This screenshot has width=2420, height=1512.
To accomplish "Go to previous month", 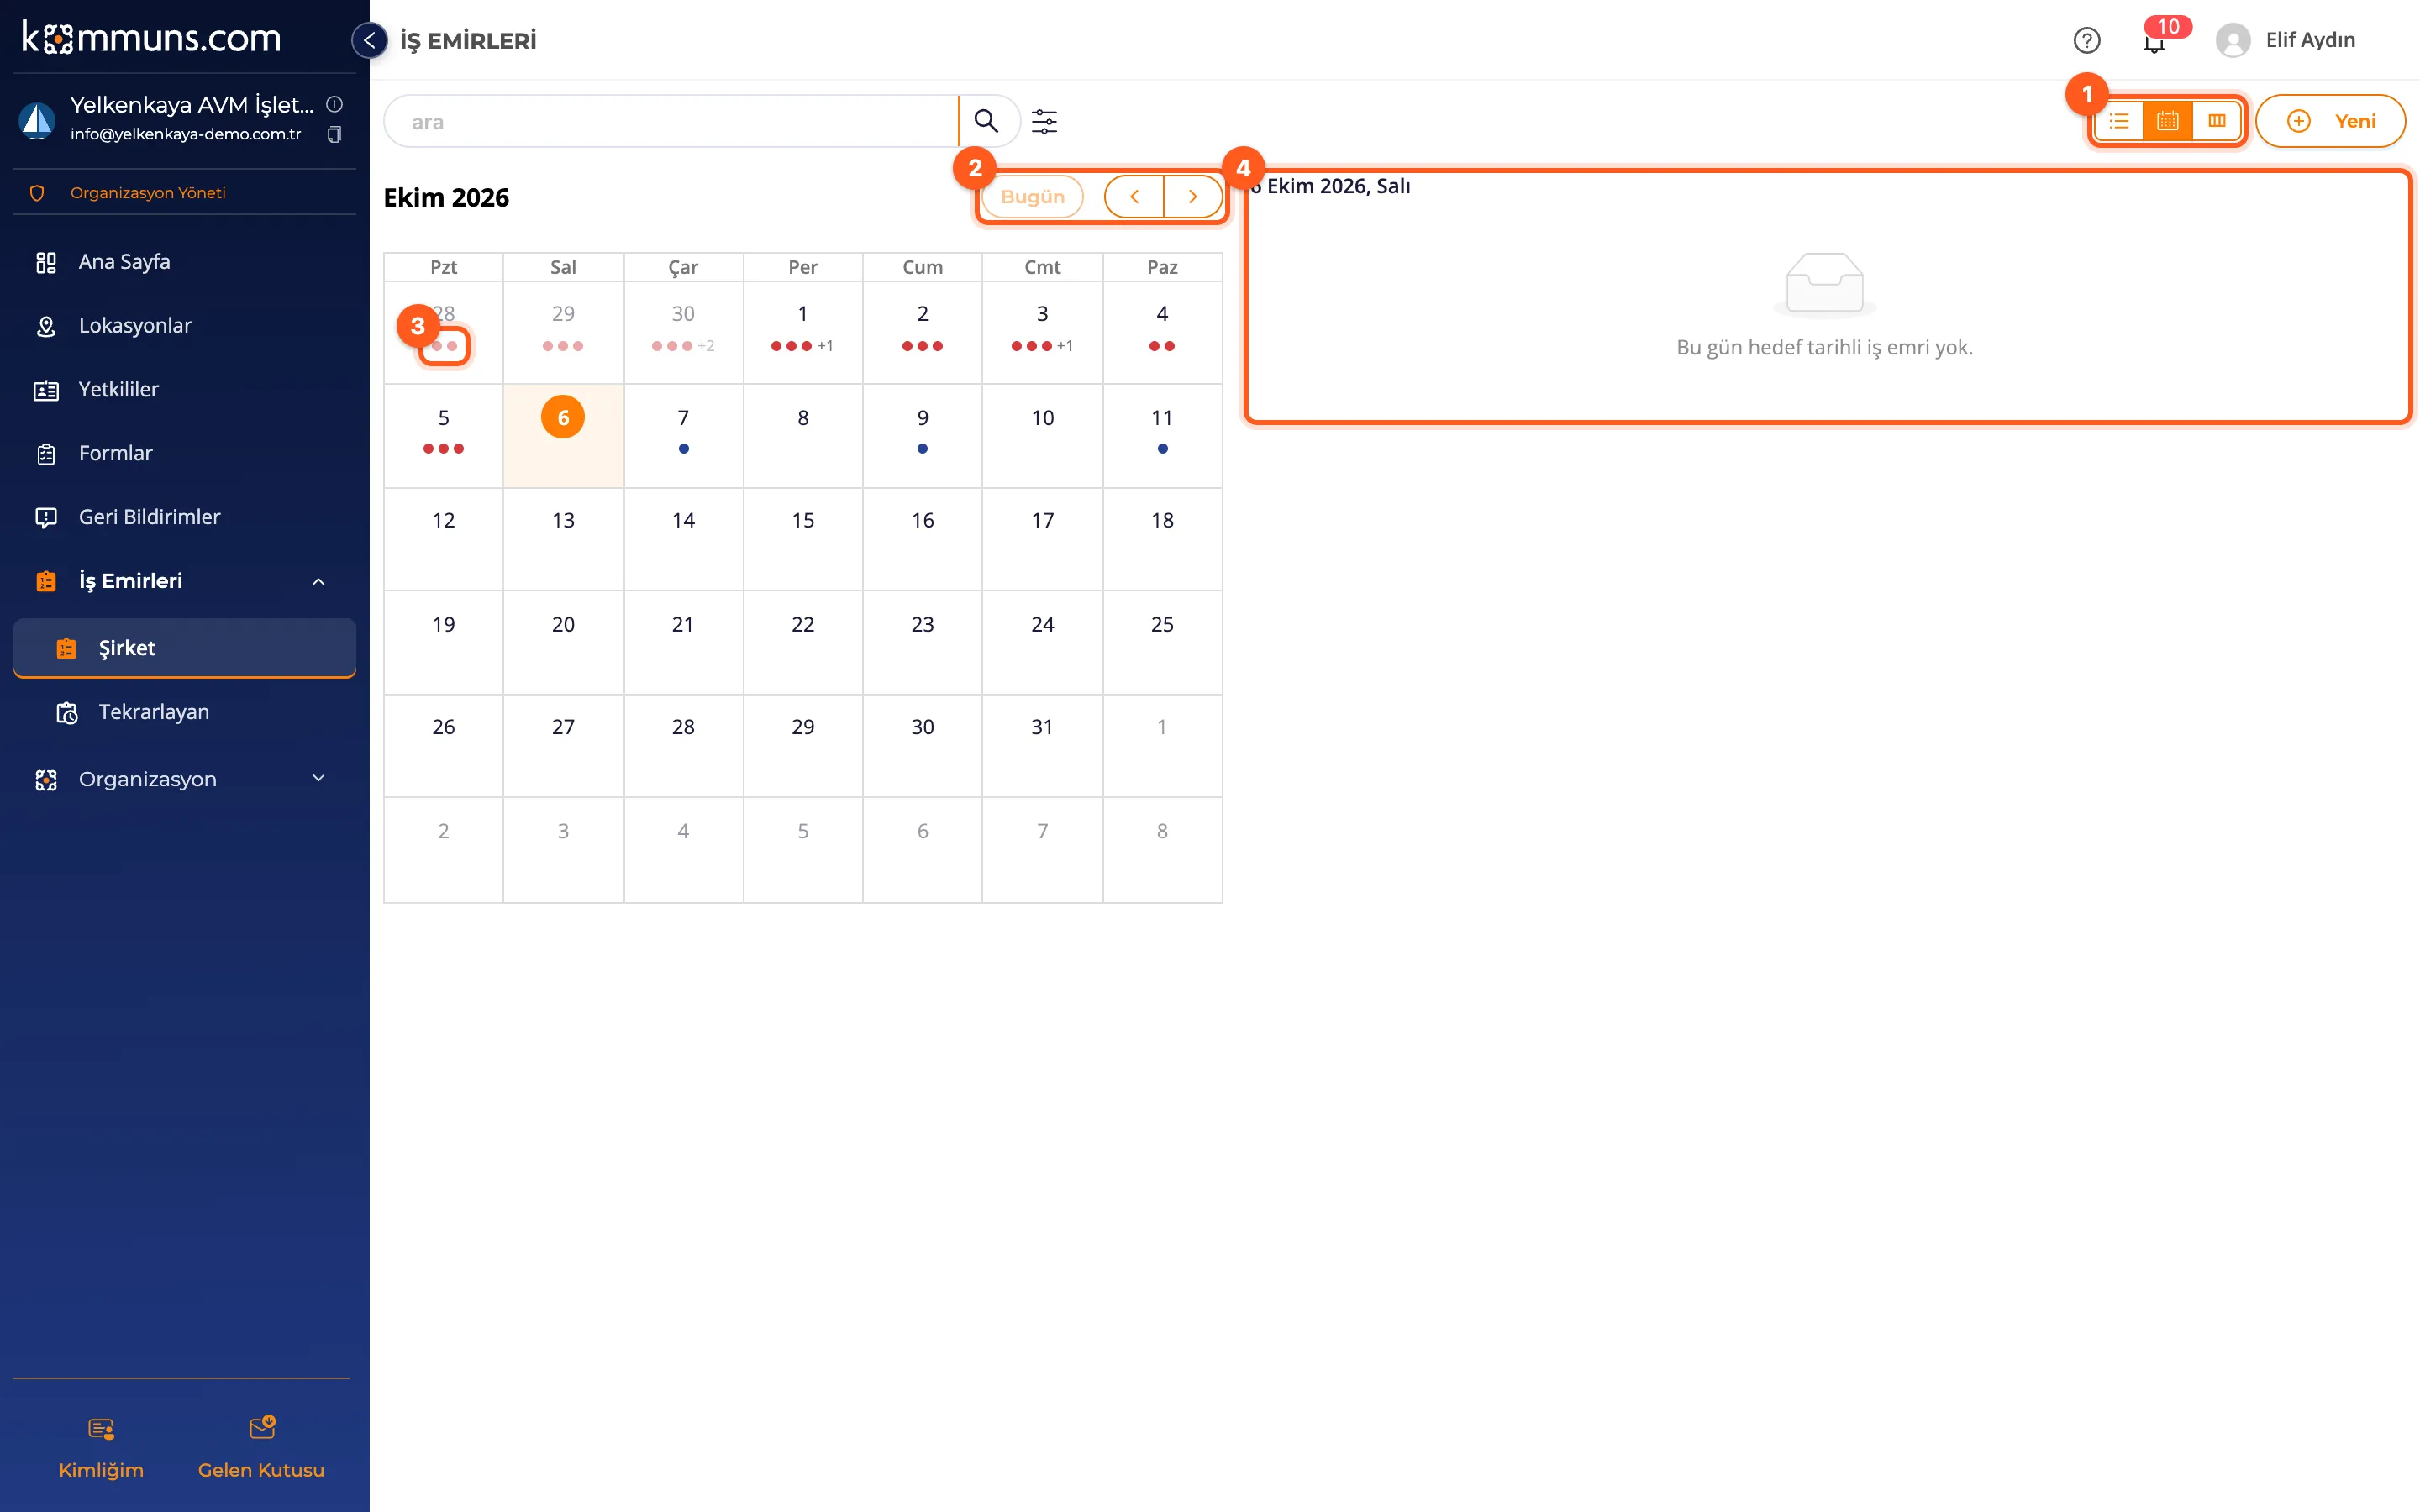I will tap(1134, 196).
